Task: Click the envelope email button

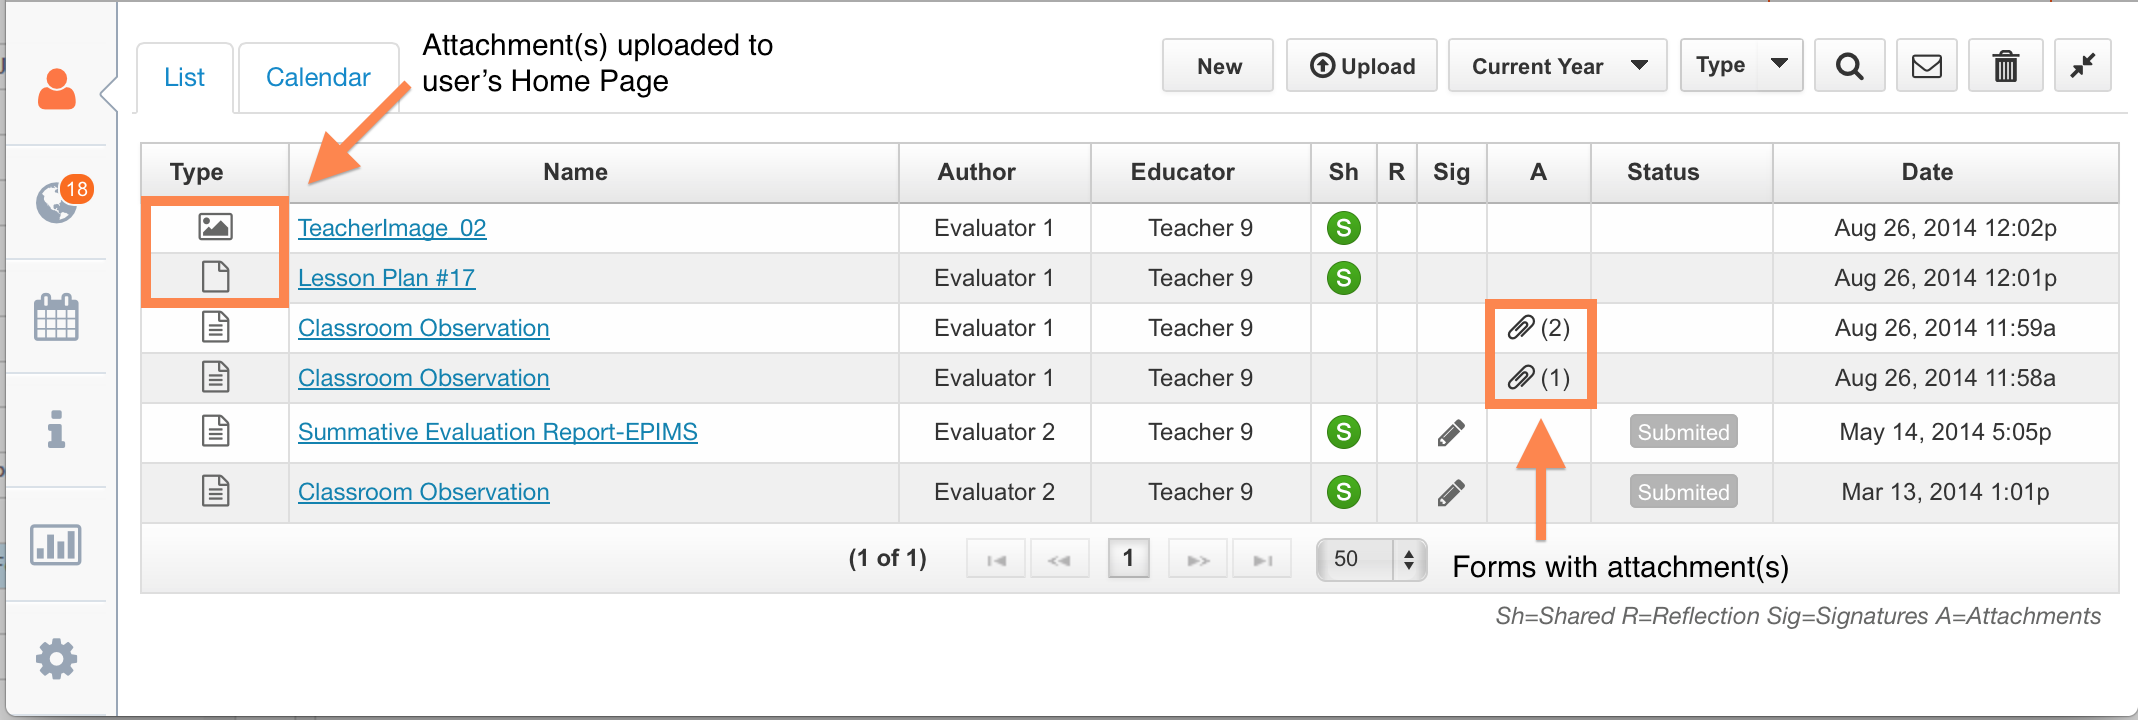Action: click(x=1926, y=66)
